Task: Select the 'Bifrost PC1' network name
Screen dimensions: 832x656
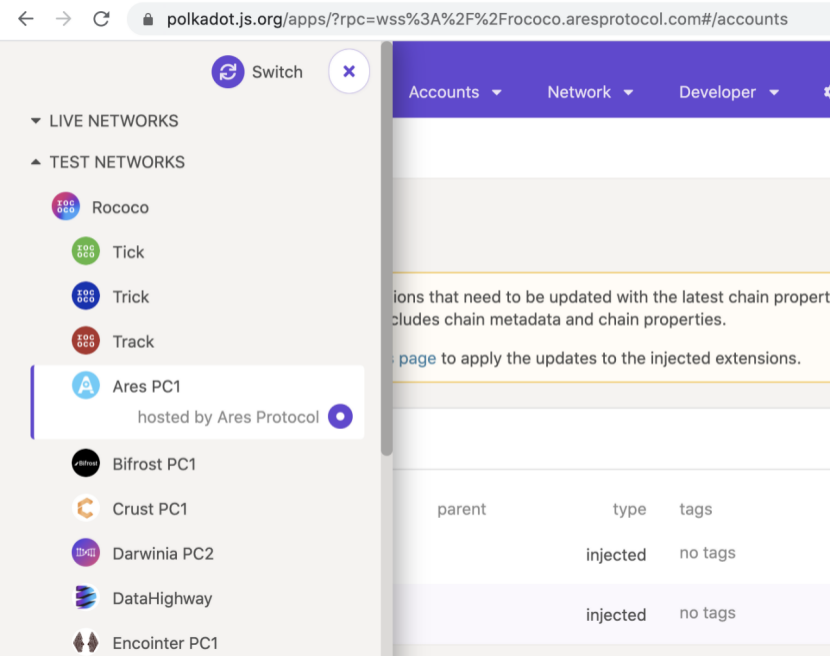Action: [154, 464]
